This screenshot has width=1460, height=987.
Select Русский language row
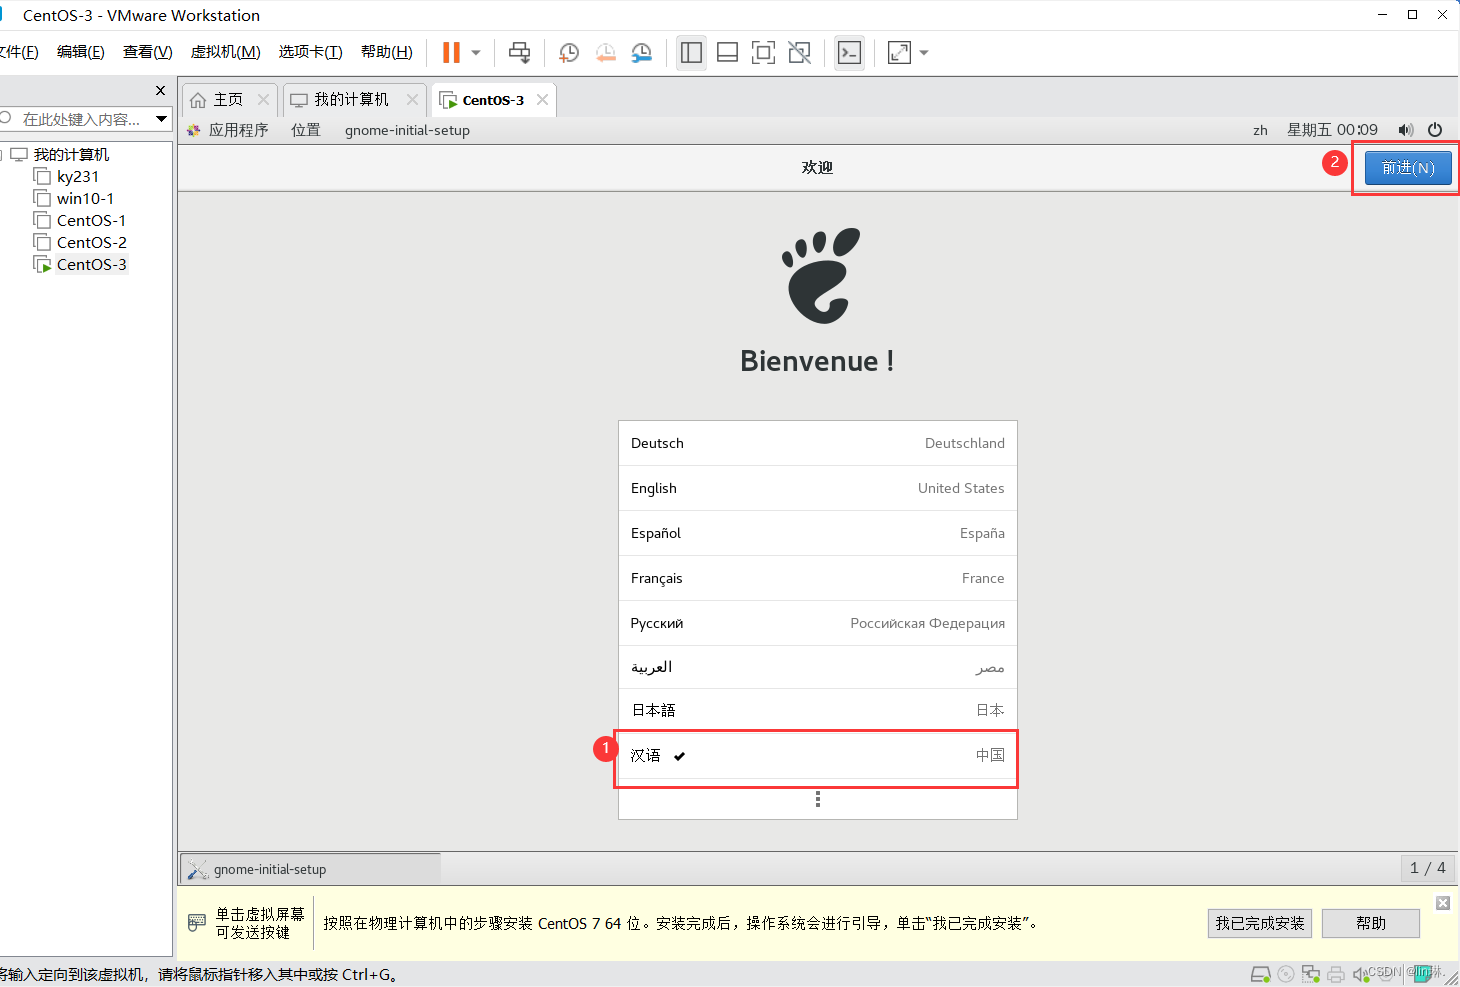818,623
